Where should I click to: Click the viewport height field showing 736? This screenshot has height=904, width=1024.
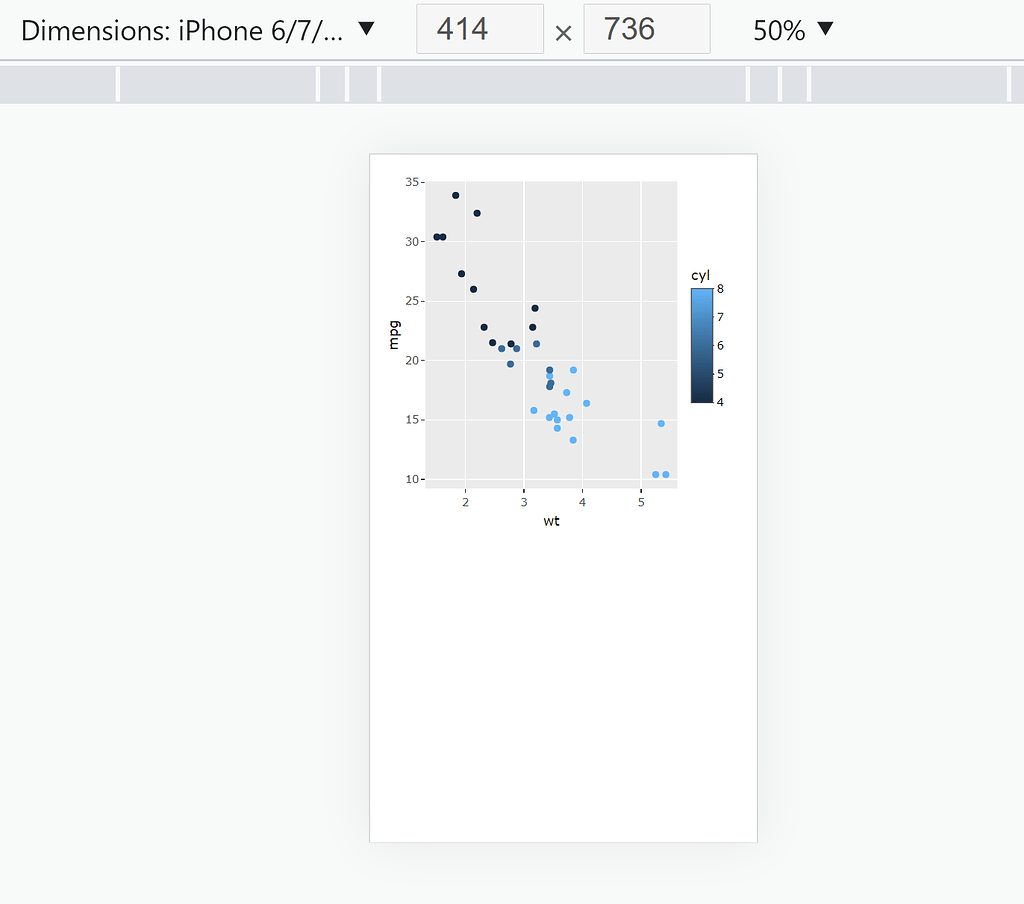[646, 29]
